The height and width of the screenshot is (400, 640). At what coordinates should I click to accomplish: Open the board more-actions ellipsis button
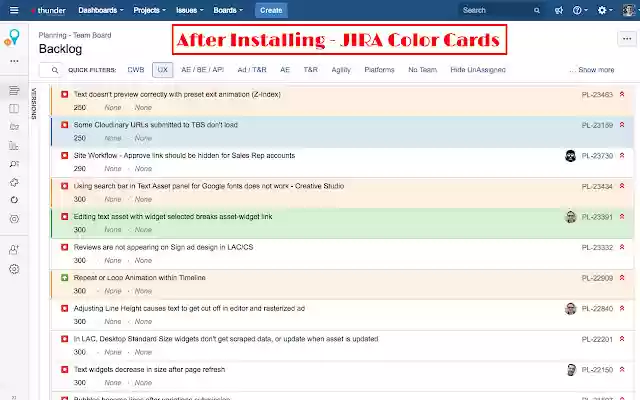point(627,39)
